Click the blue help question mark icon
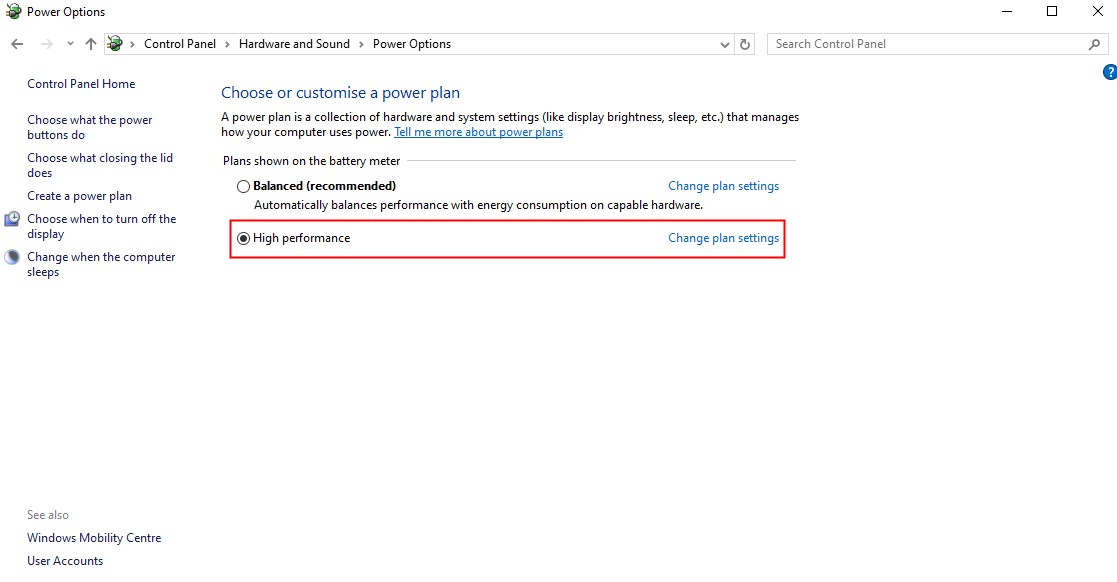The image size is (1117, 582). pyautogui.click(x=1109, y=72)
